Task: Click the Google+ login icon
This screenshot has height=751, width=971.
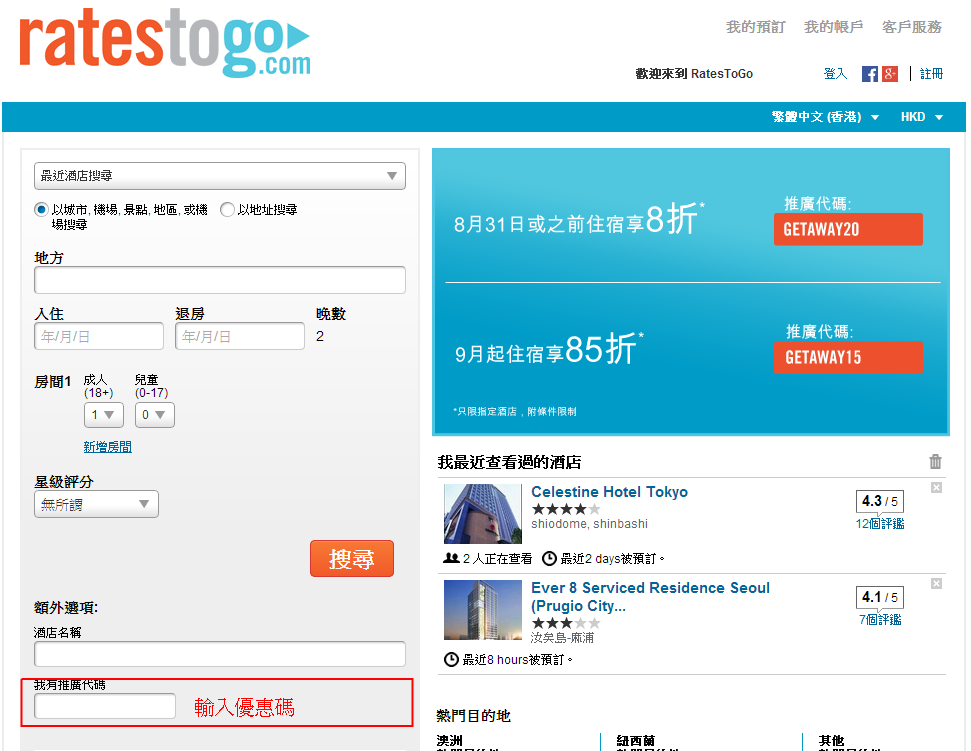Action: (x=889, y=74)
